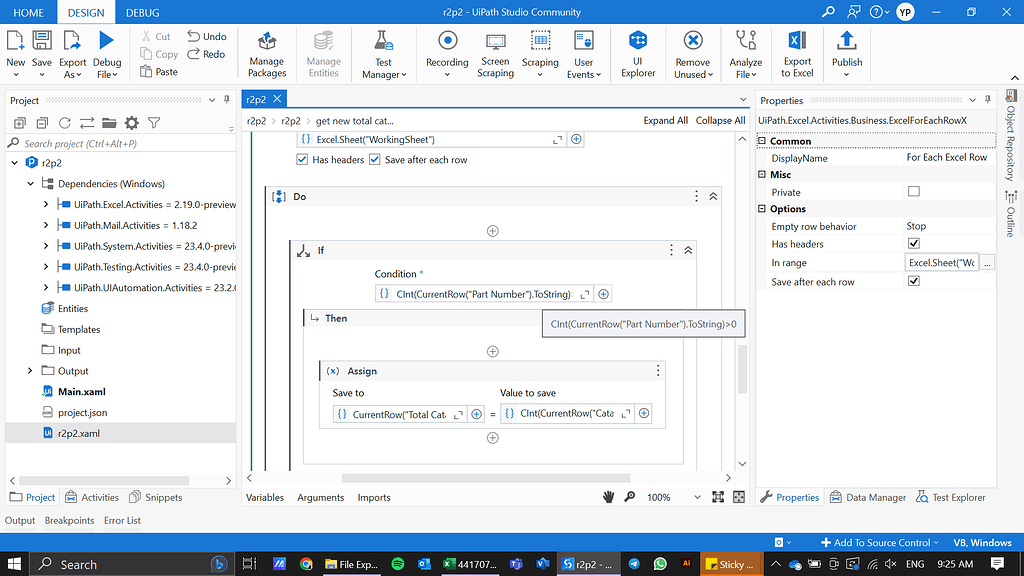Click the In range value field
Image resolution: width=1024 pixels, height=576 pixels.
click(942, 263)
